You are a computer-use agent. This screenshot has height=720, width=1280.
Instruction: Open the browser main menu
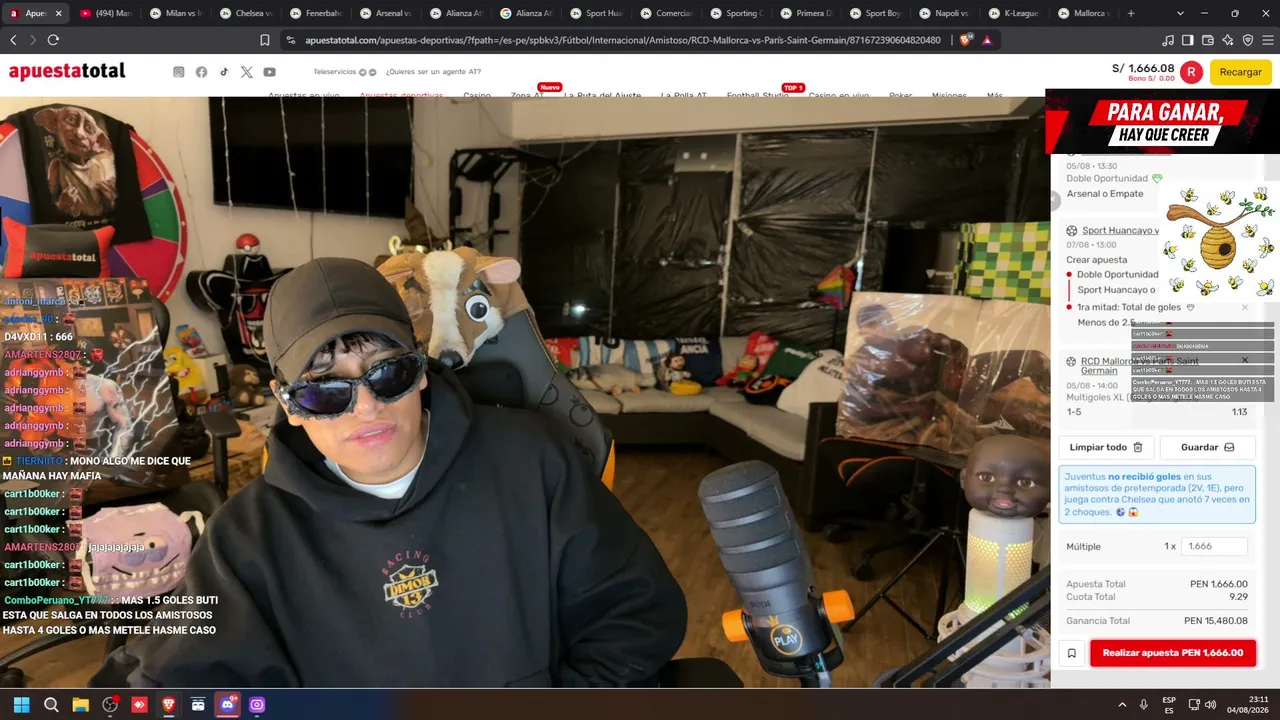[x=1267, y=40]
